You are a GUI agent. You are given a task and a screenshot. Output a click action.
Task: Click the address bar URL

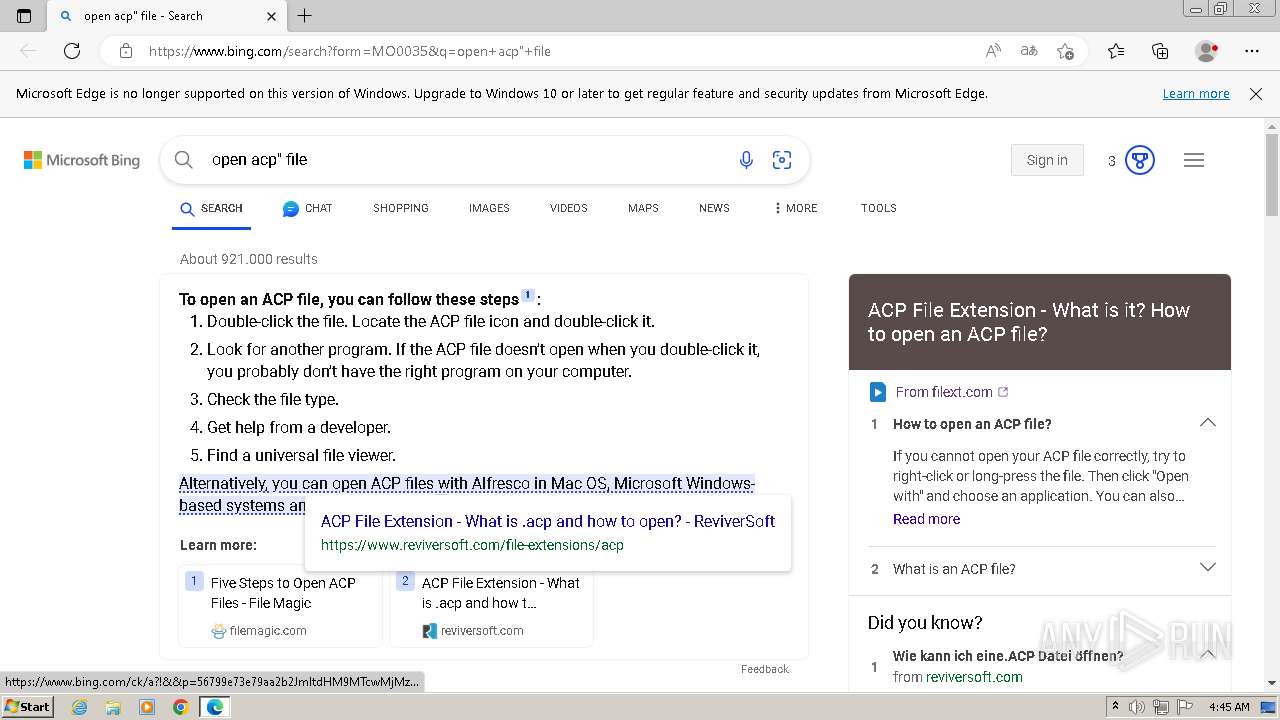(350, 51)
